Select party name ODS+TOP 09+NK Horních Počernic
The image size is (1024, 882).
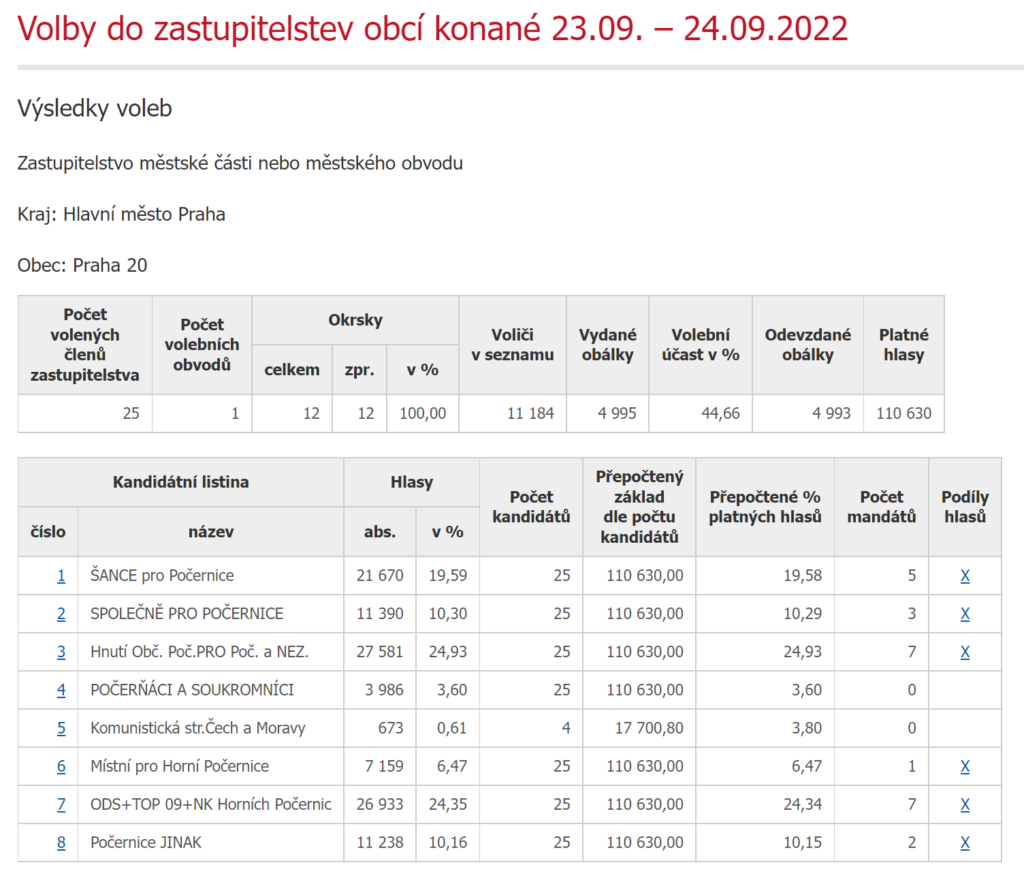point(211,804)
